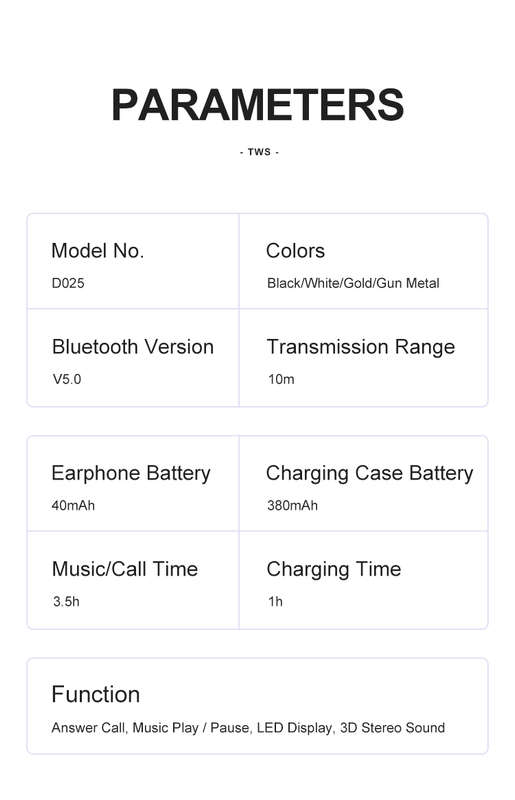Click the Transmission Range label
The width and height of the screenshot is (515, 800).
361,347
